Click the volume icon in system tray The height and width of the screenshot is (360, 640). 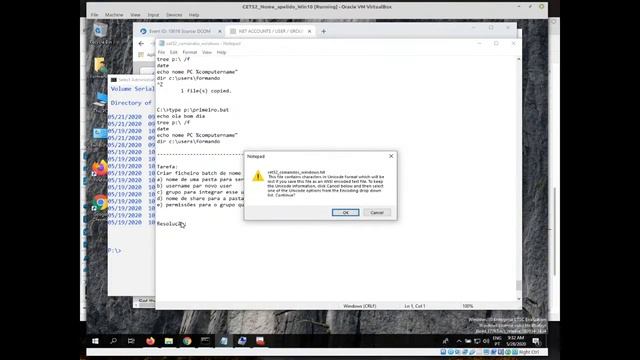(486, 341)
